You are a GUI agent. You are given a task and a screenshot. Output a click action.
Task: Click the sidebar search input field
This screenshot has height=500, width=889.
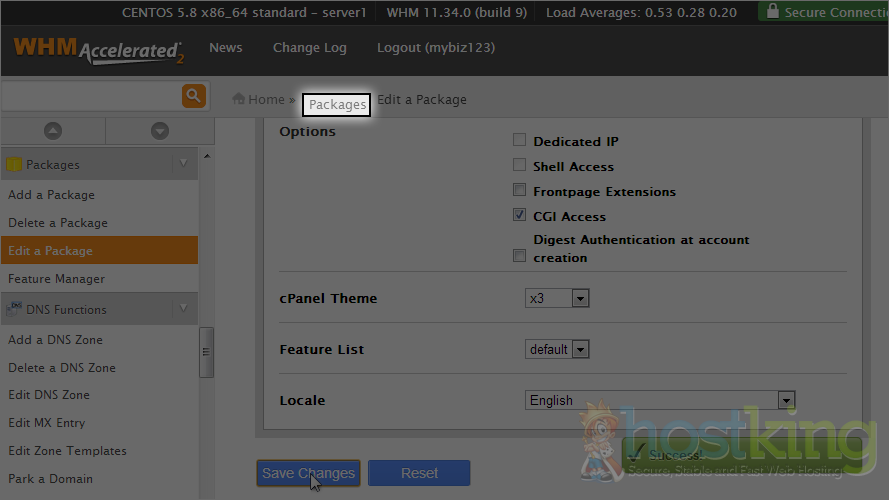coord(90,96)
